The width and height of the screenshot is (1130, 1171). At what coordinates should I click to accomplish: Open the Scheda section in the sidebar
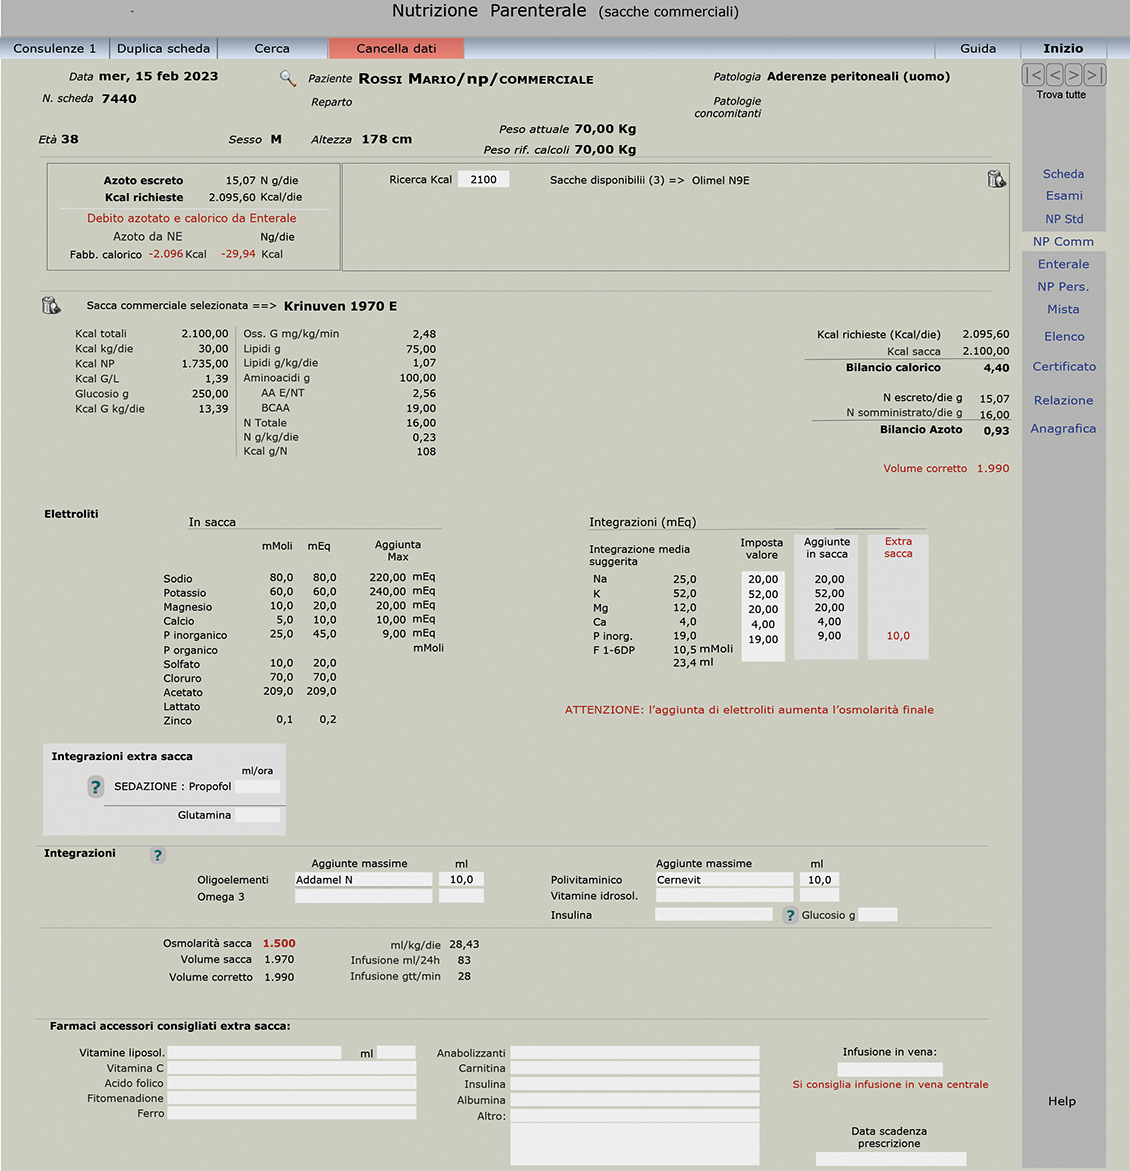tap(1064, 174)
